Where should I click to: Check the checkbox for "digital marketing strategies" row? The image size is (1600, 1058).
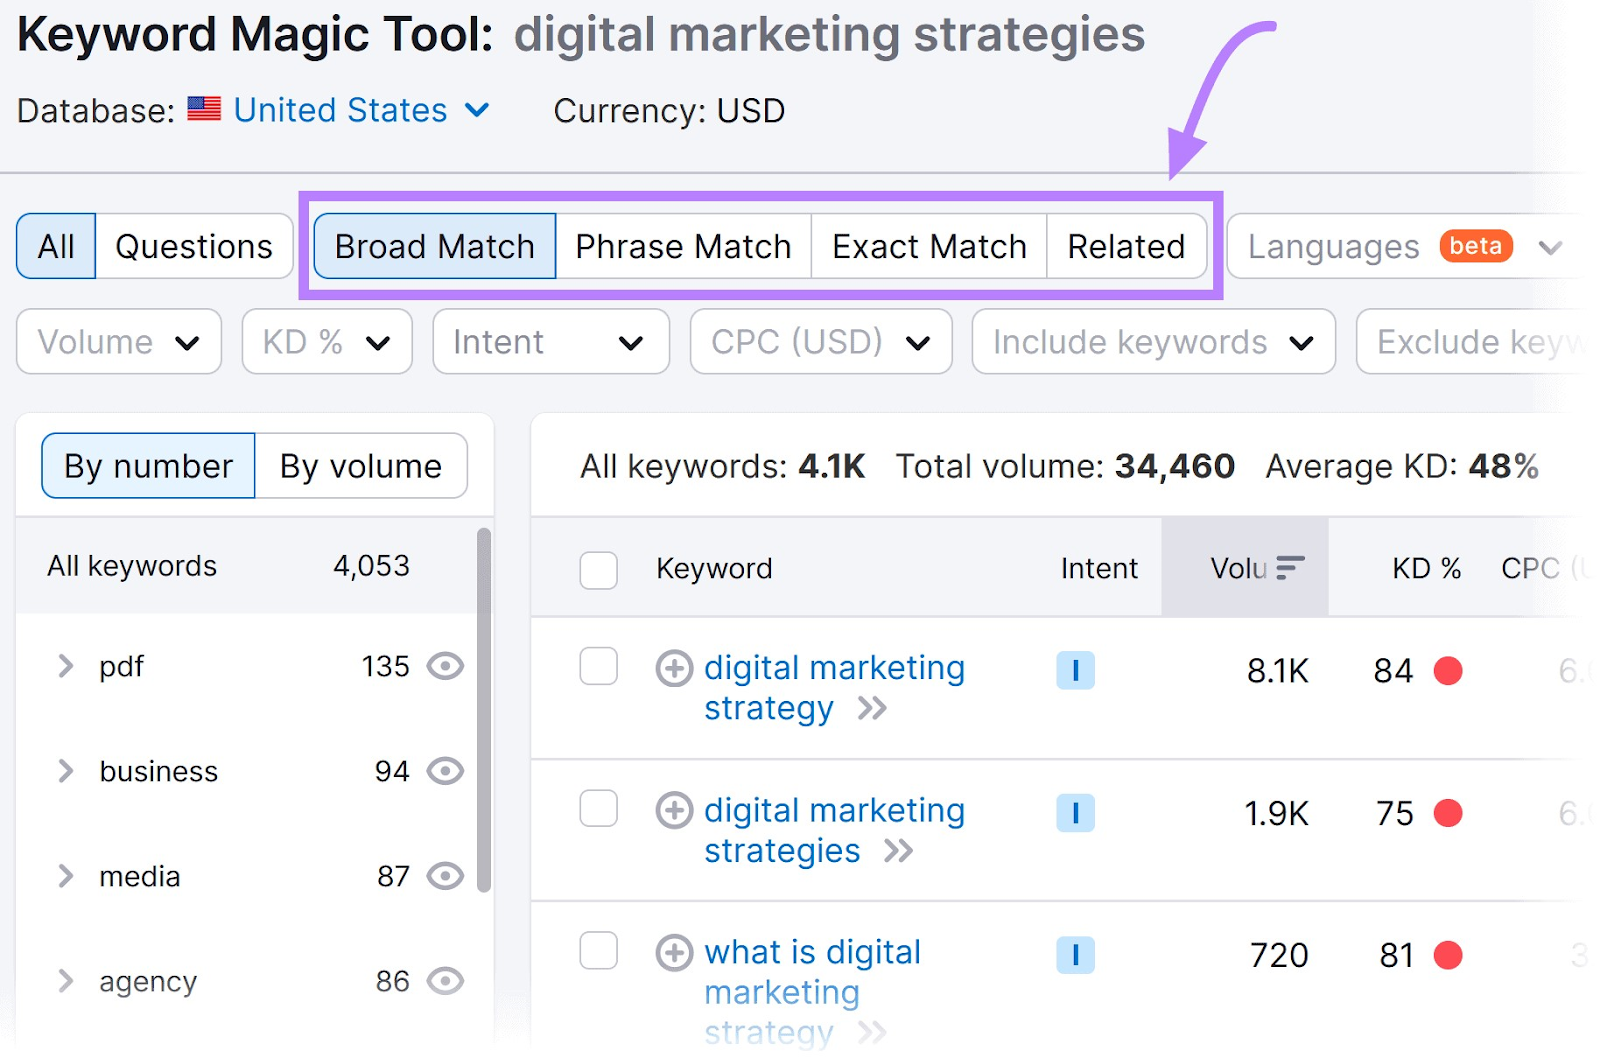click(598, 809)
